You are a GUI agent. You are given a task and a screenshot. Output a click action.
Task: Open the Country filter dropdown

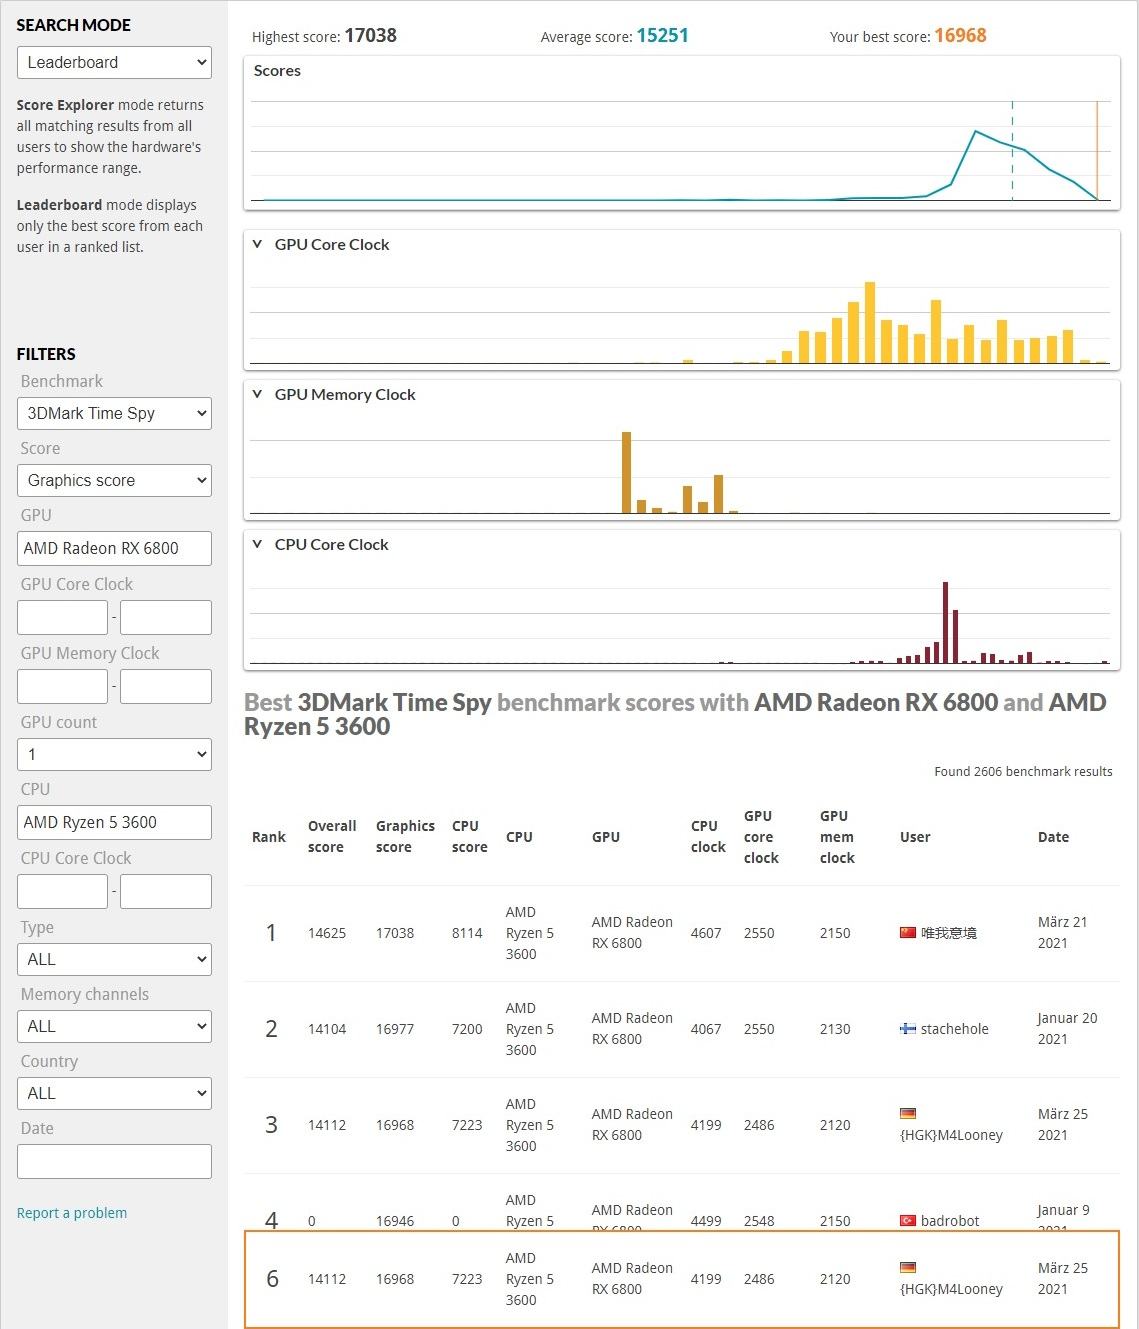114,1093
